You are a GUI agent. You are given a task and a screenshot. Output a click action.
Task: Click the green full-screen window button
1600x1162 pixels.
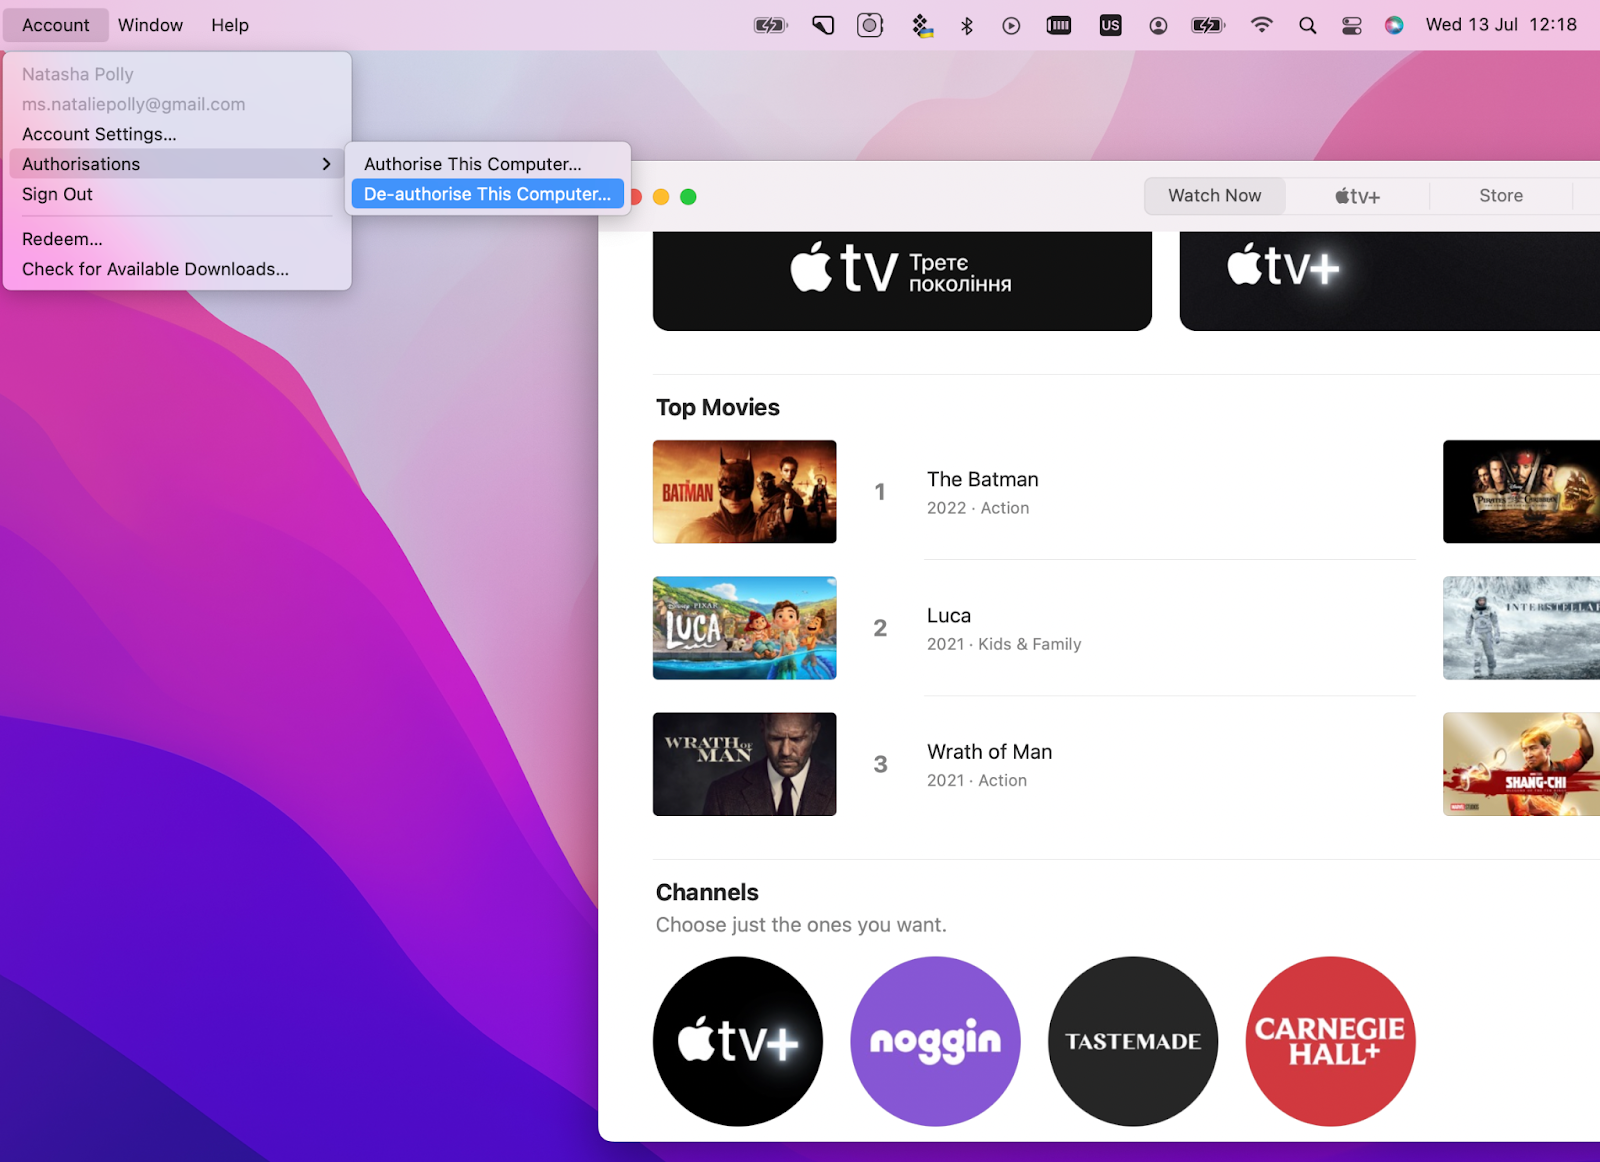coord(688,197)
